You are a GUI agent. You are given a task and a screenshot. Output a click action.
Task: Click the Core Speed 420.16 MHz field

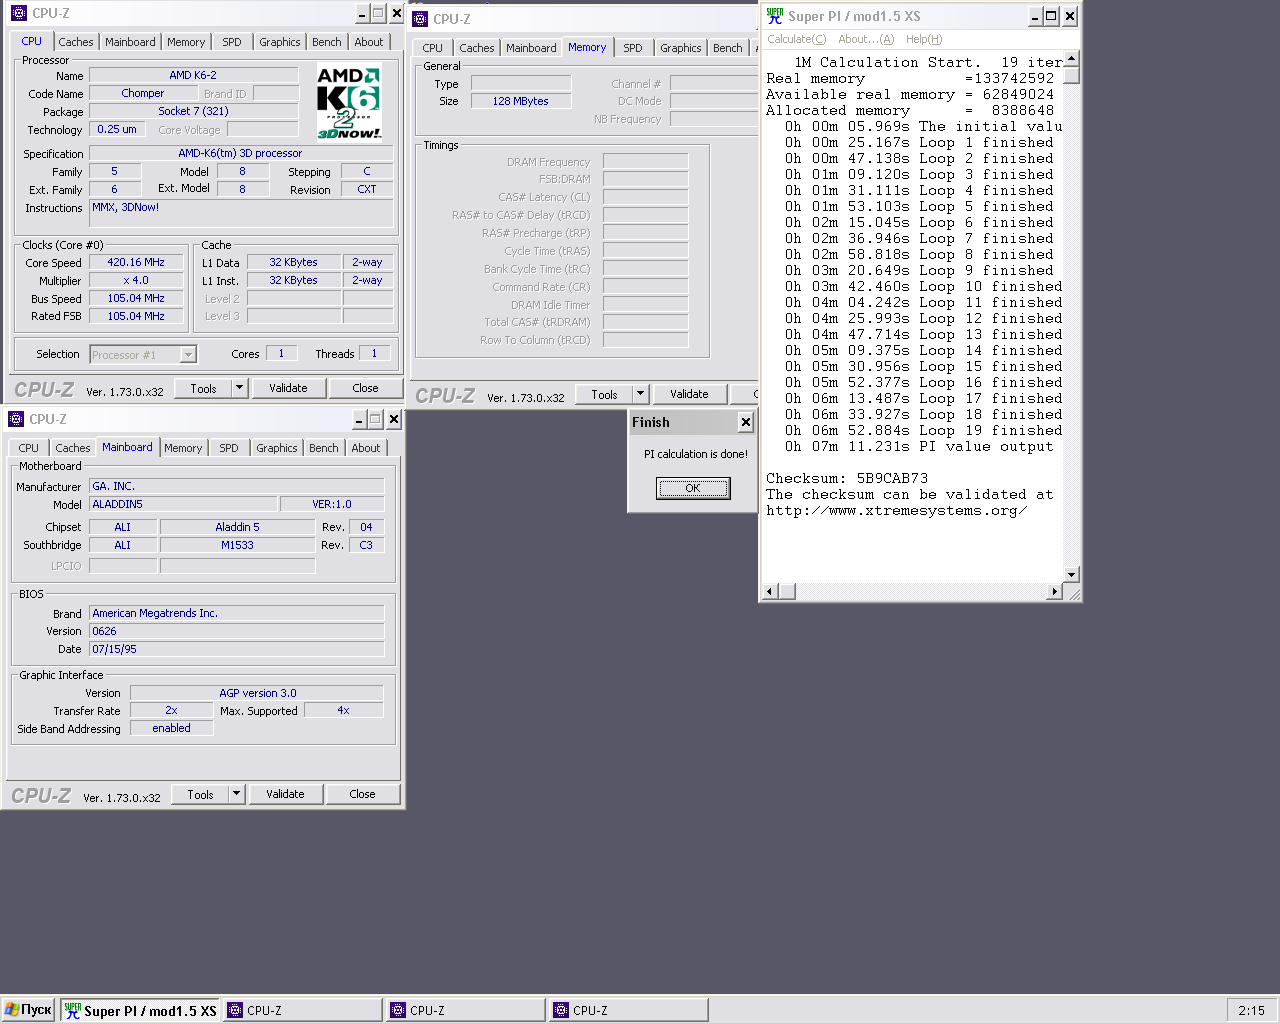136,263
